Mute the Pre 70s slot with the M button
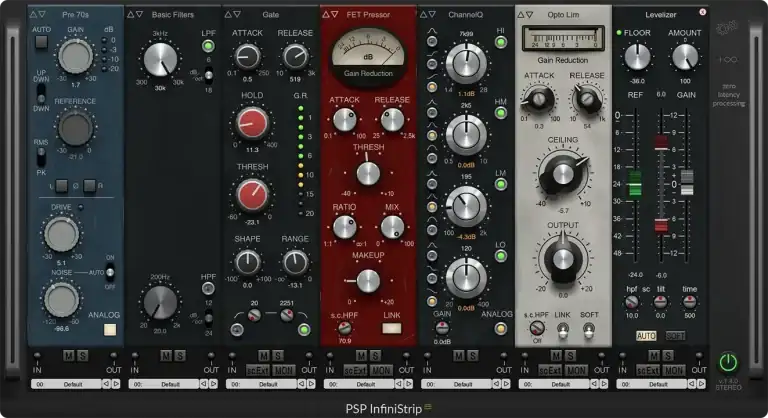 click(x=69, y=356)
